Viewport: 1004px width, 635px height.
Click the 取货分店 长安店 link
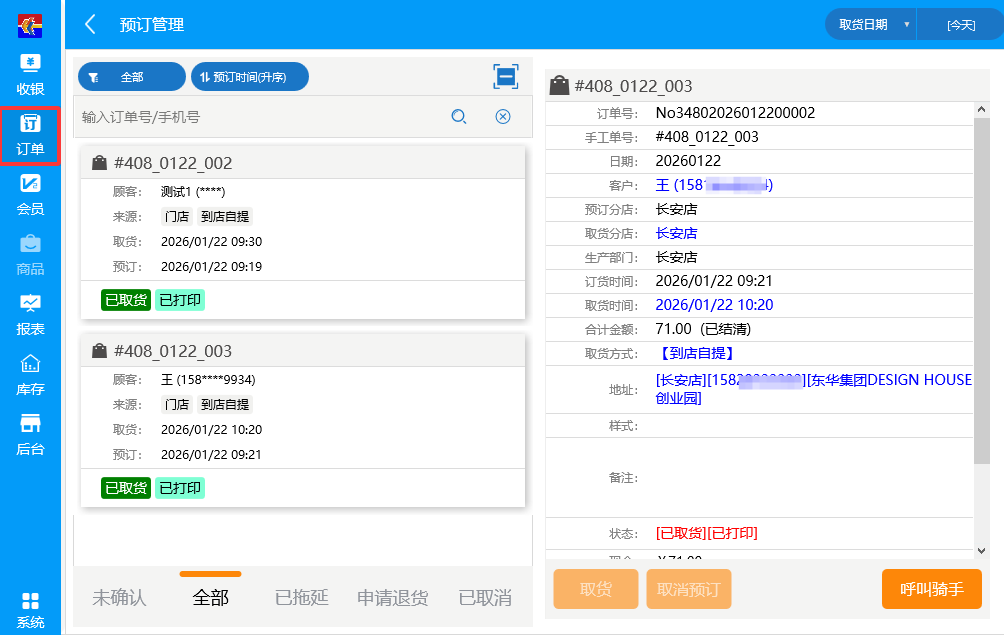[x=676, y=233]
